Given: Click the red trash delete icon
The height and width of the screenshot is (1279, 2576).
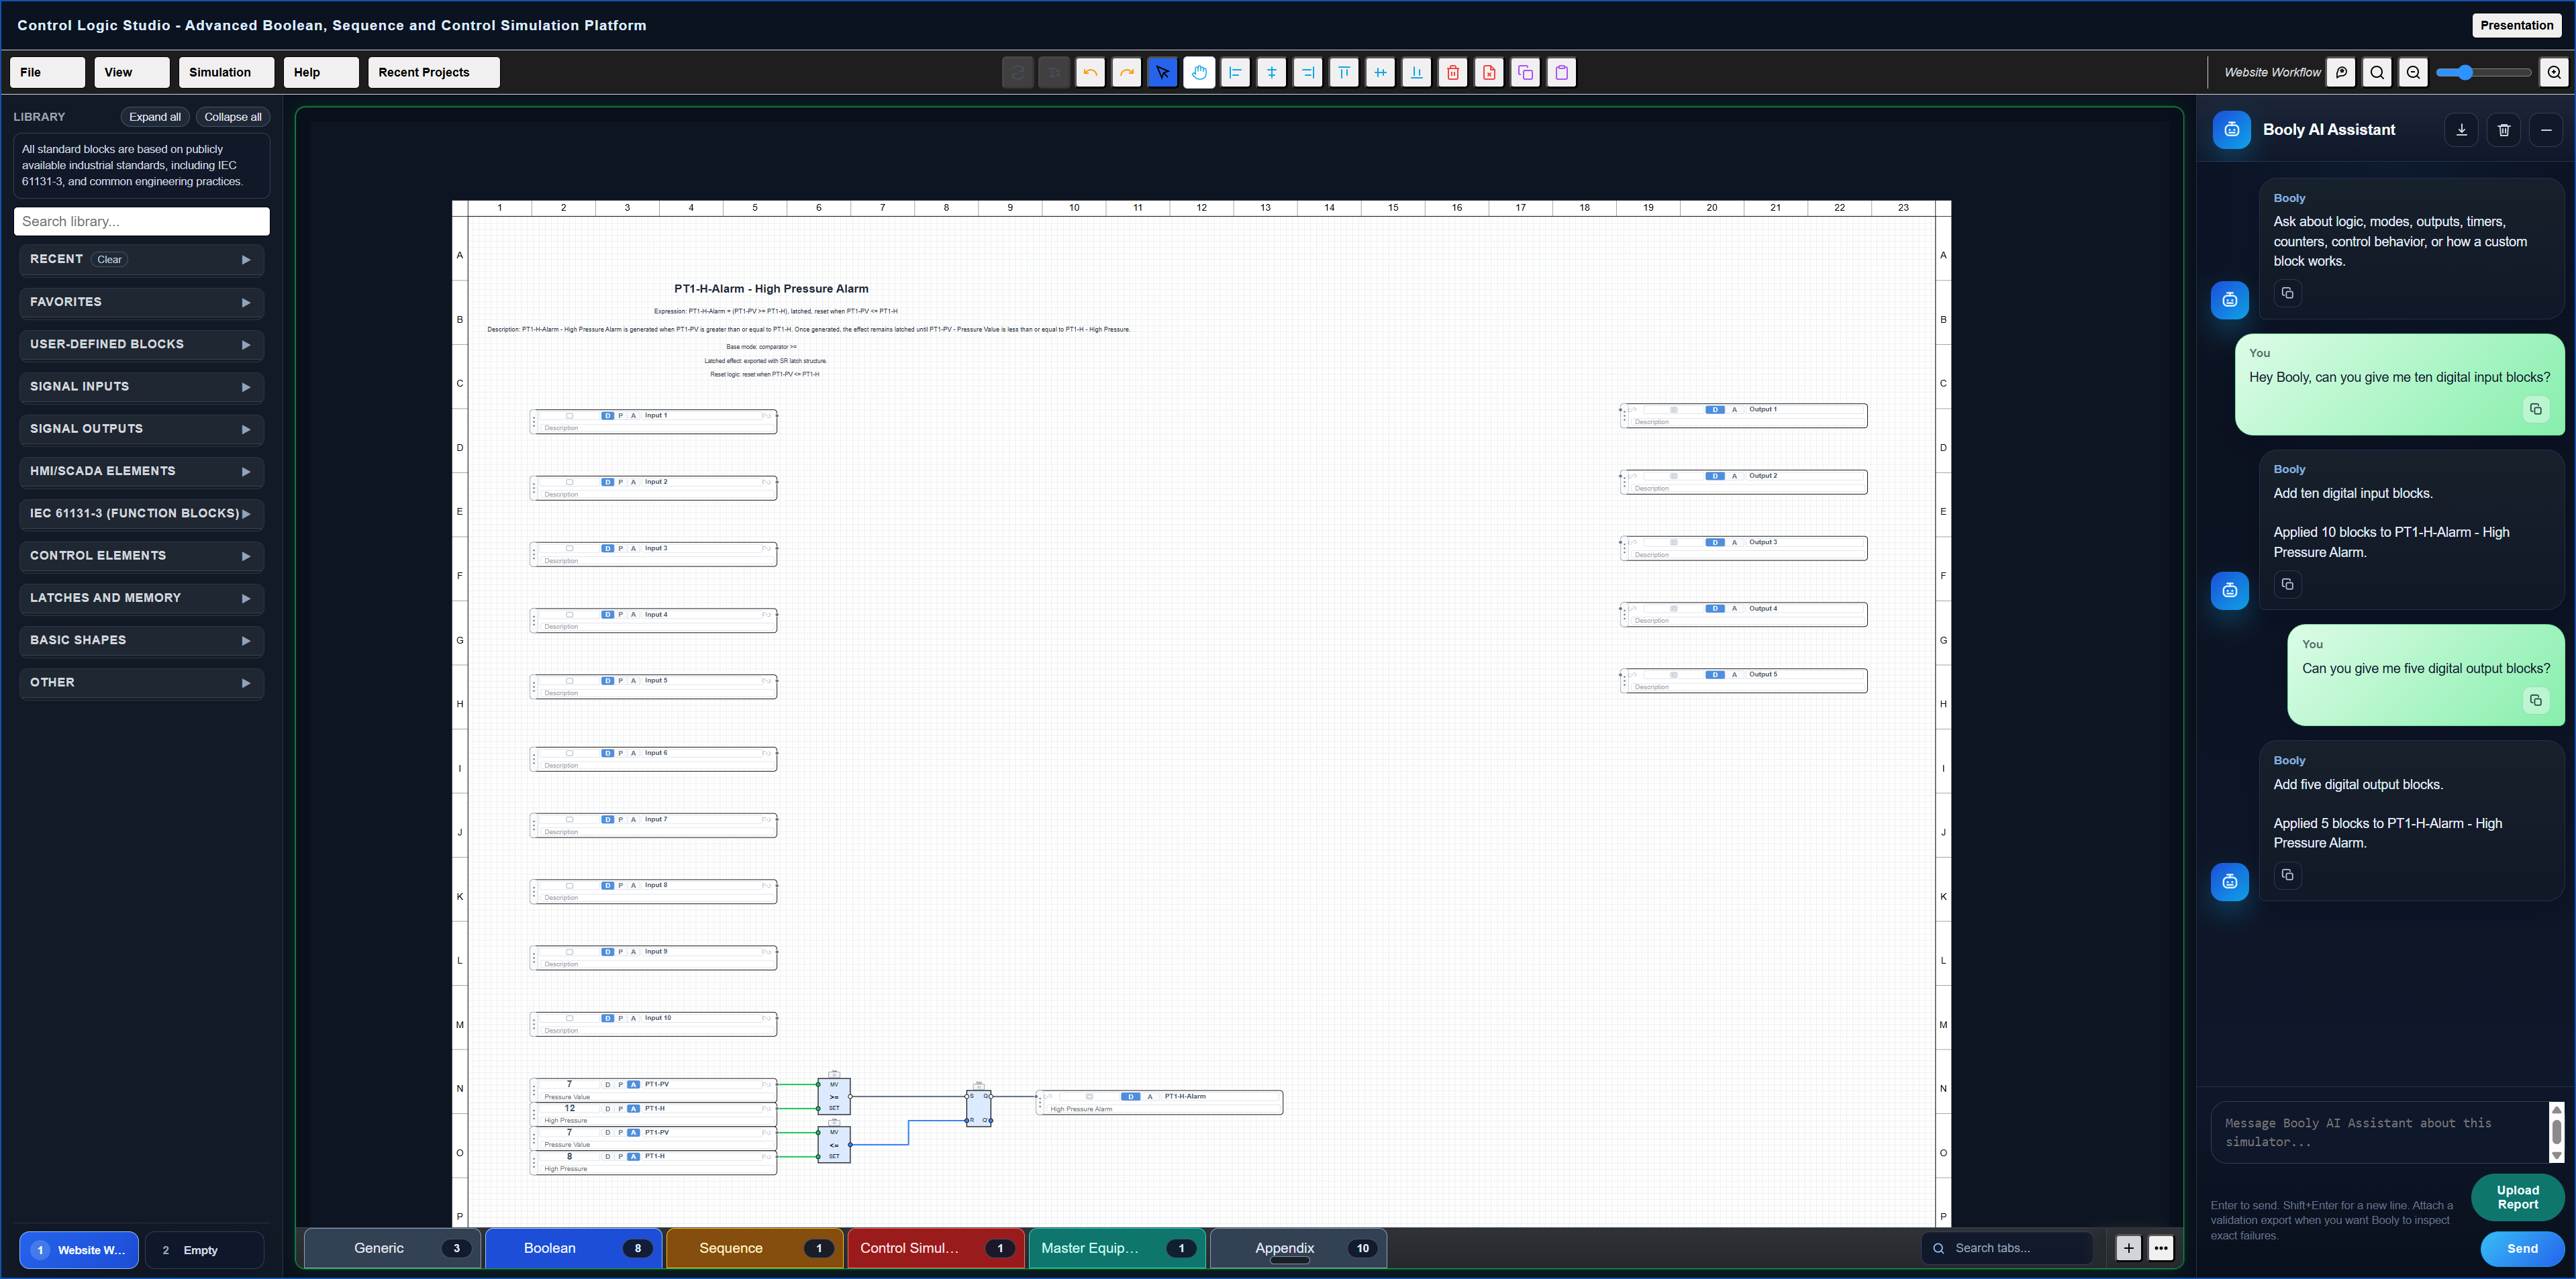Looking at the screenshot, I should click(x=1453, y=72).
